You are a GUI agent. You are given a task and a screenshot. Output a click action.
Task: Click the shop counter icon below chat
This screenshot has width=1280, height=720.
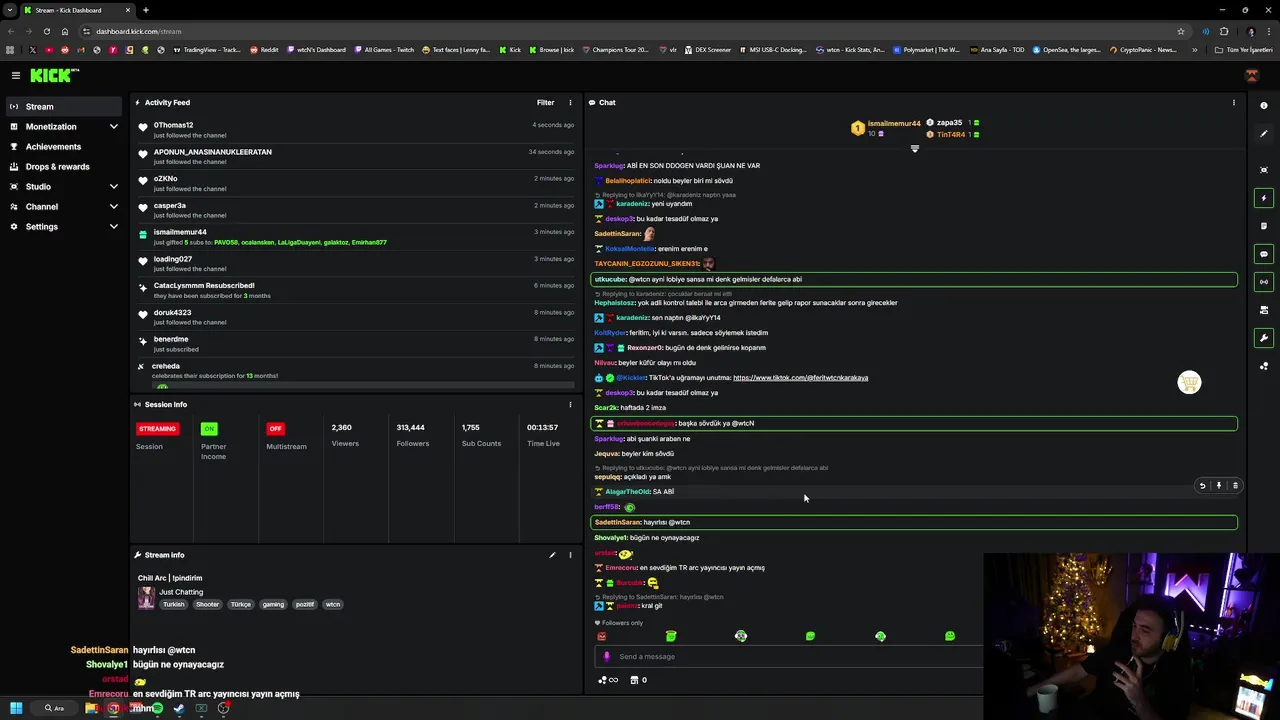click(636, 680)
